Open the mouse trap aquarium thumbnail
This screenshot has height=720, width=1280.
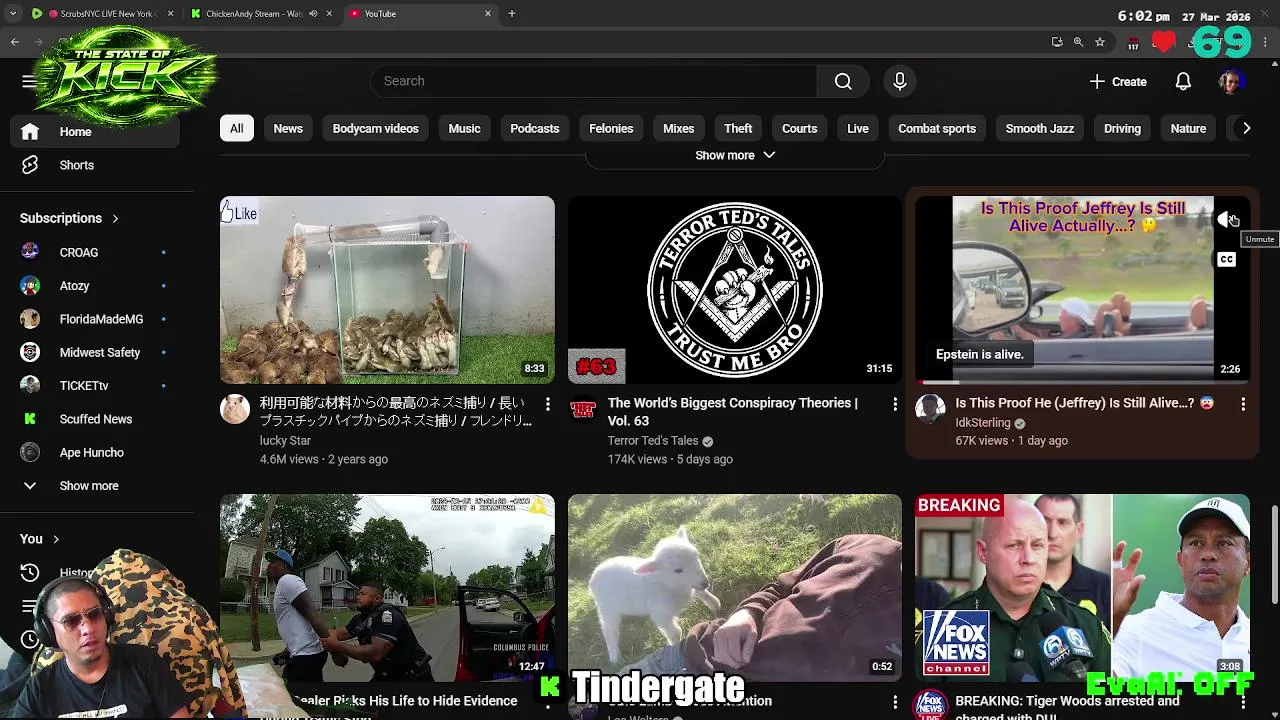pyautogui.click(x=387, y=290)
